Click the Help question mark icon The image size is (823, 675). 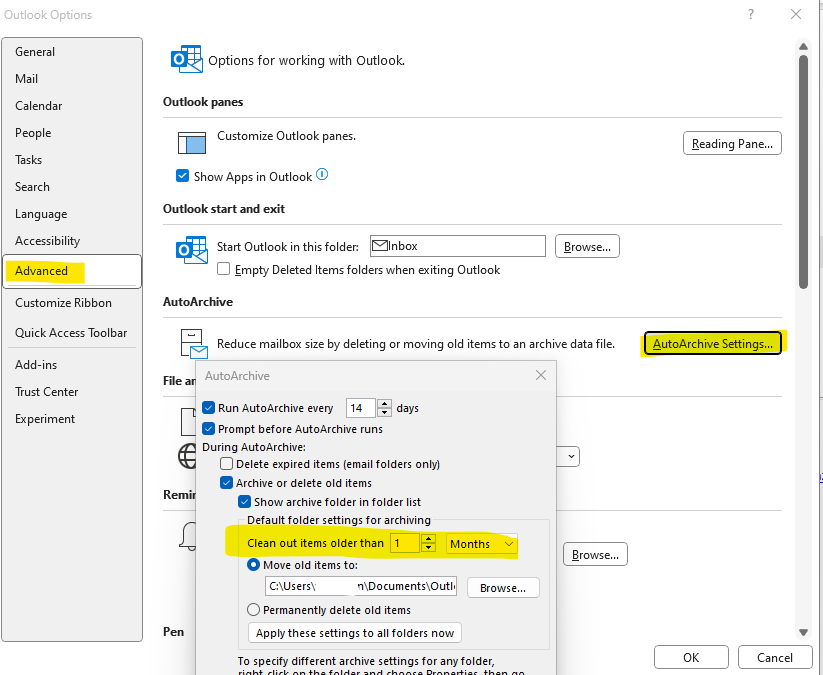click(x=751, y=14)
